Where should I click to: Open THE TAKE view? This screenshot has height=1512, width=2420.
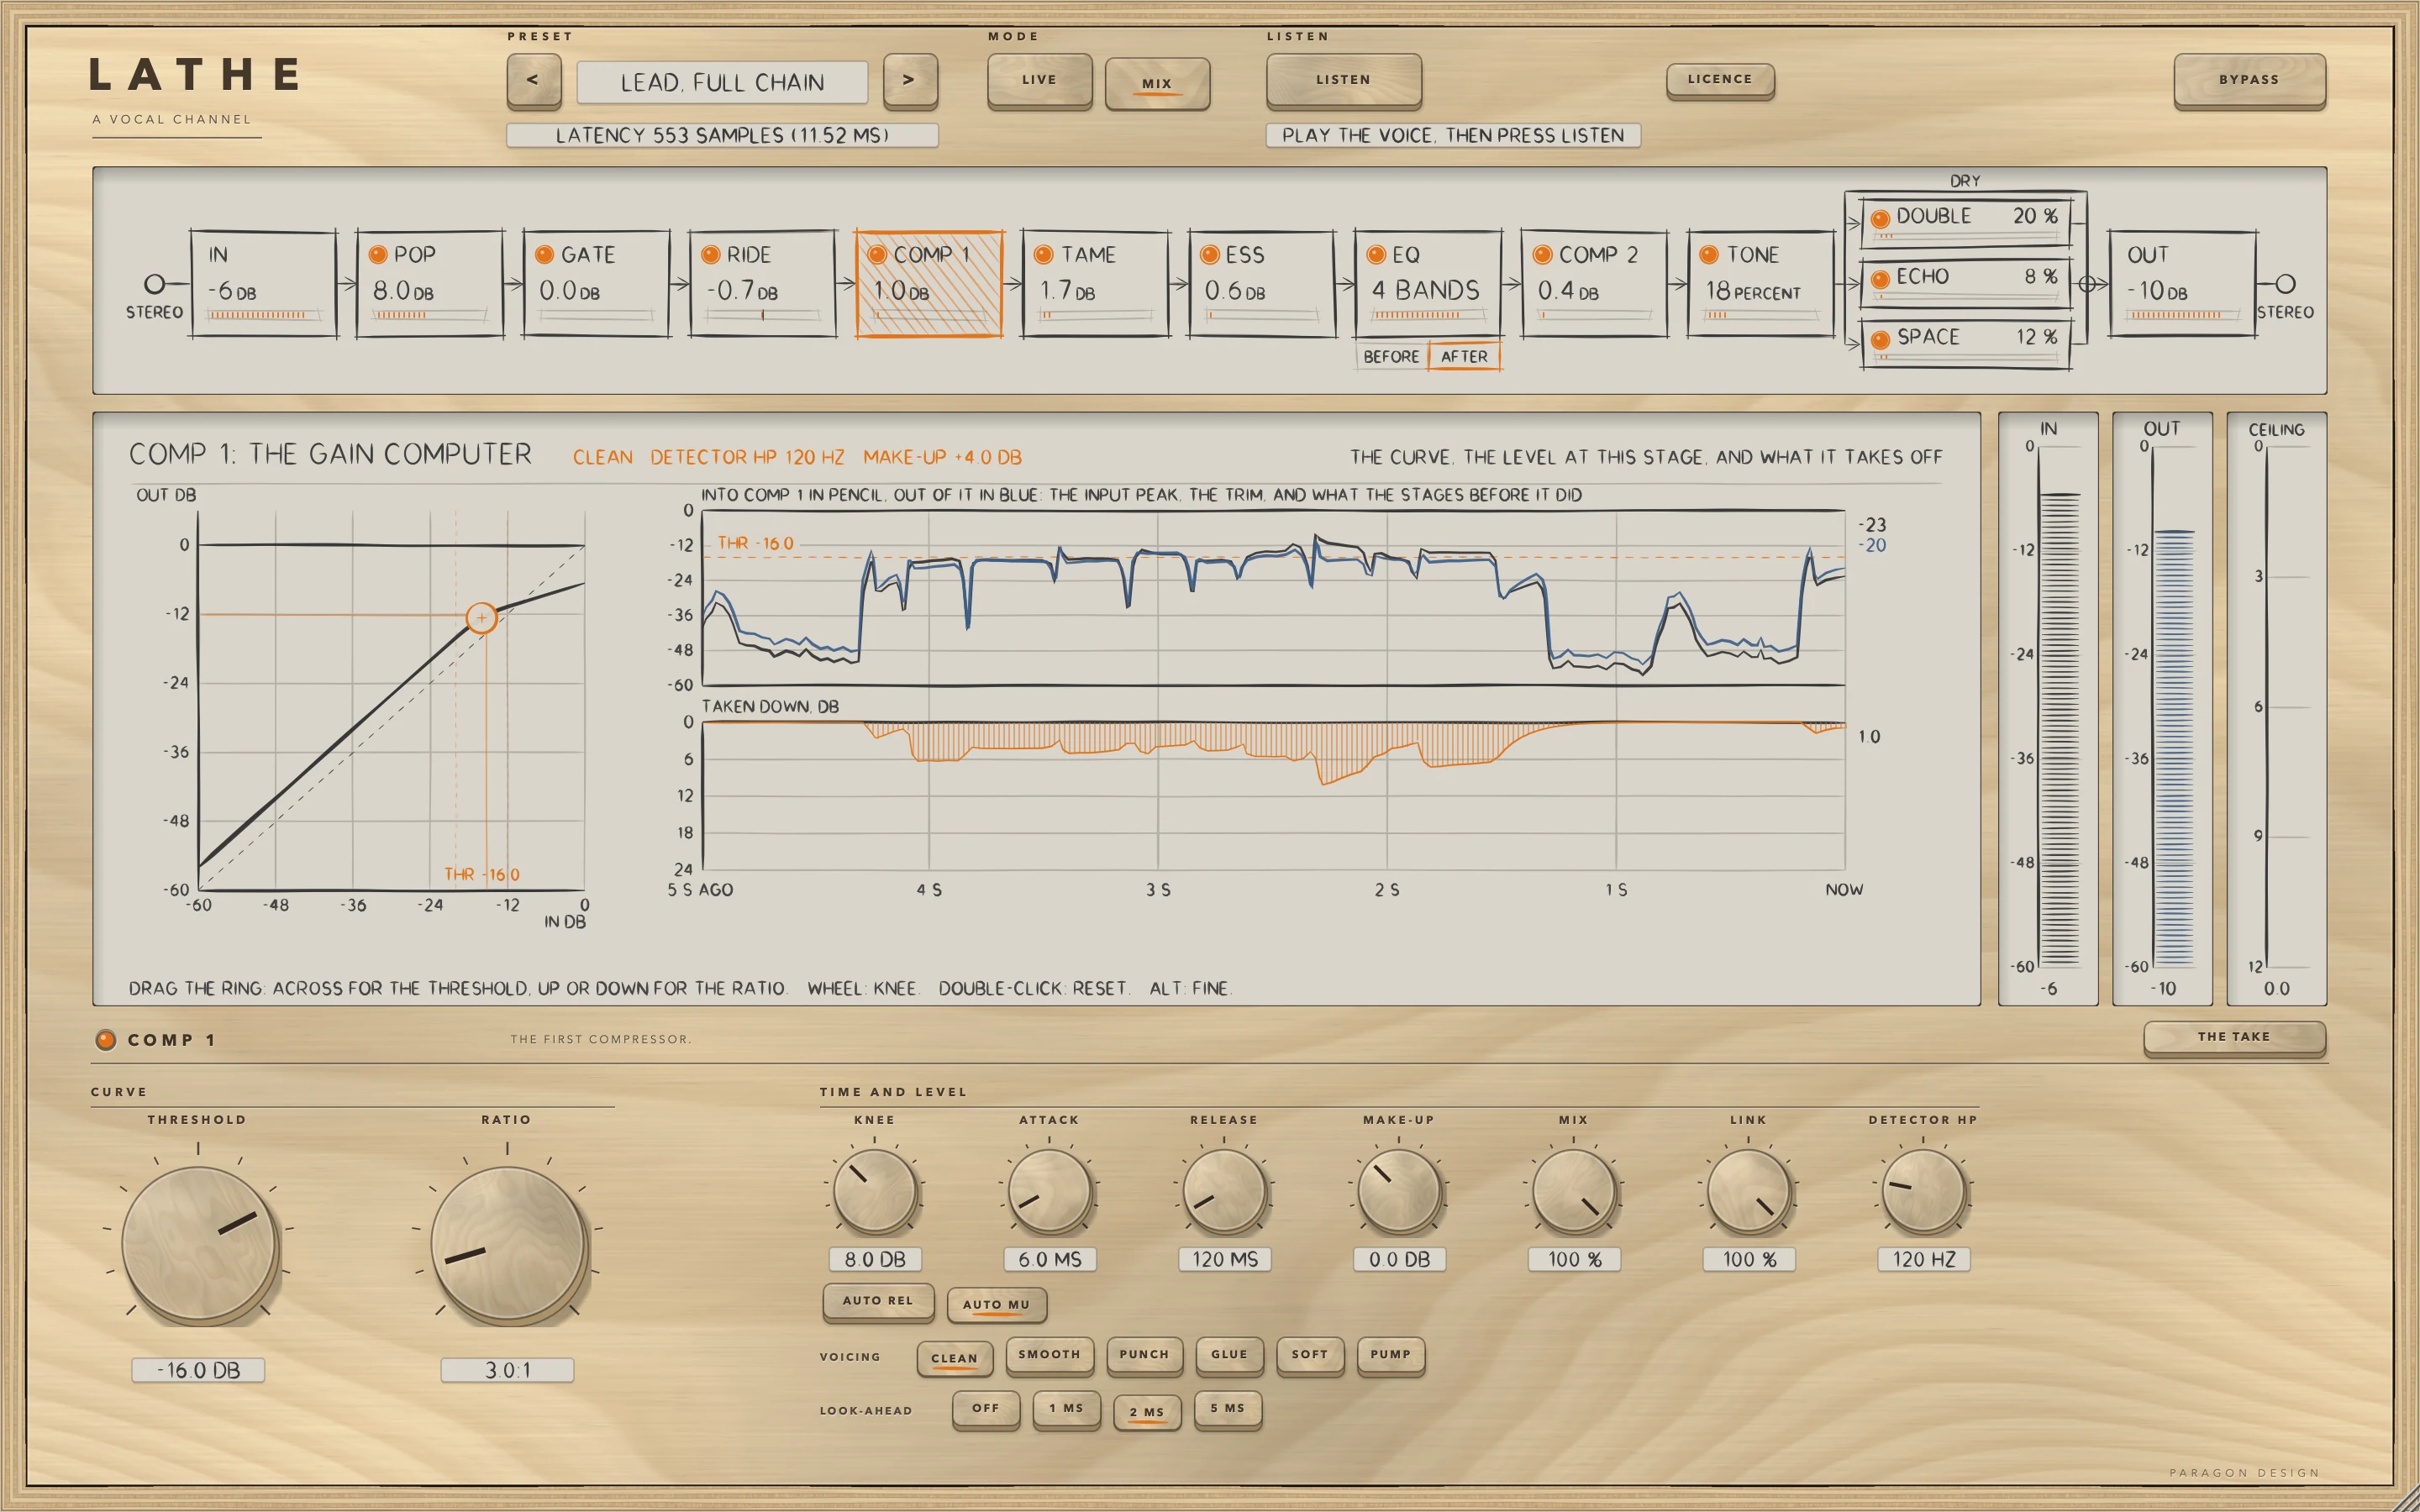point(2234,1037)
